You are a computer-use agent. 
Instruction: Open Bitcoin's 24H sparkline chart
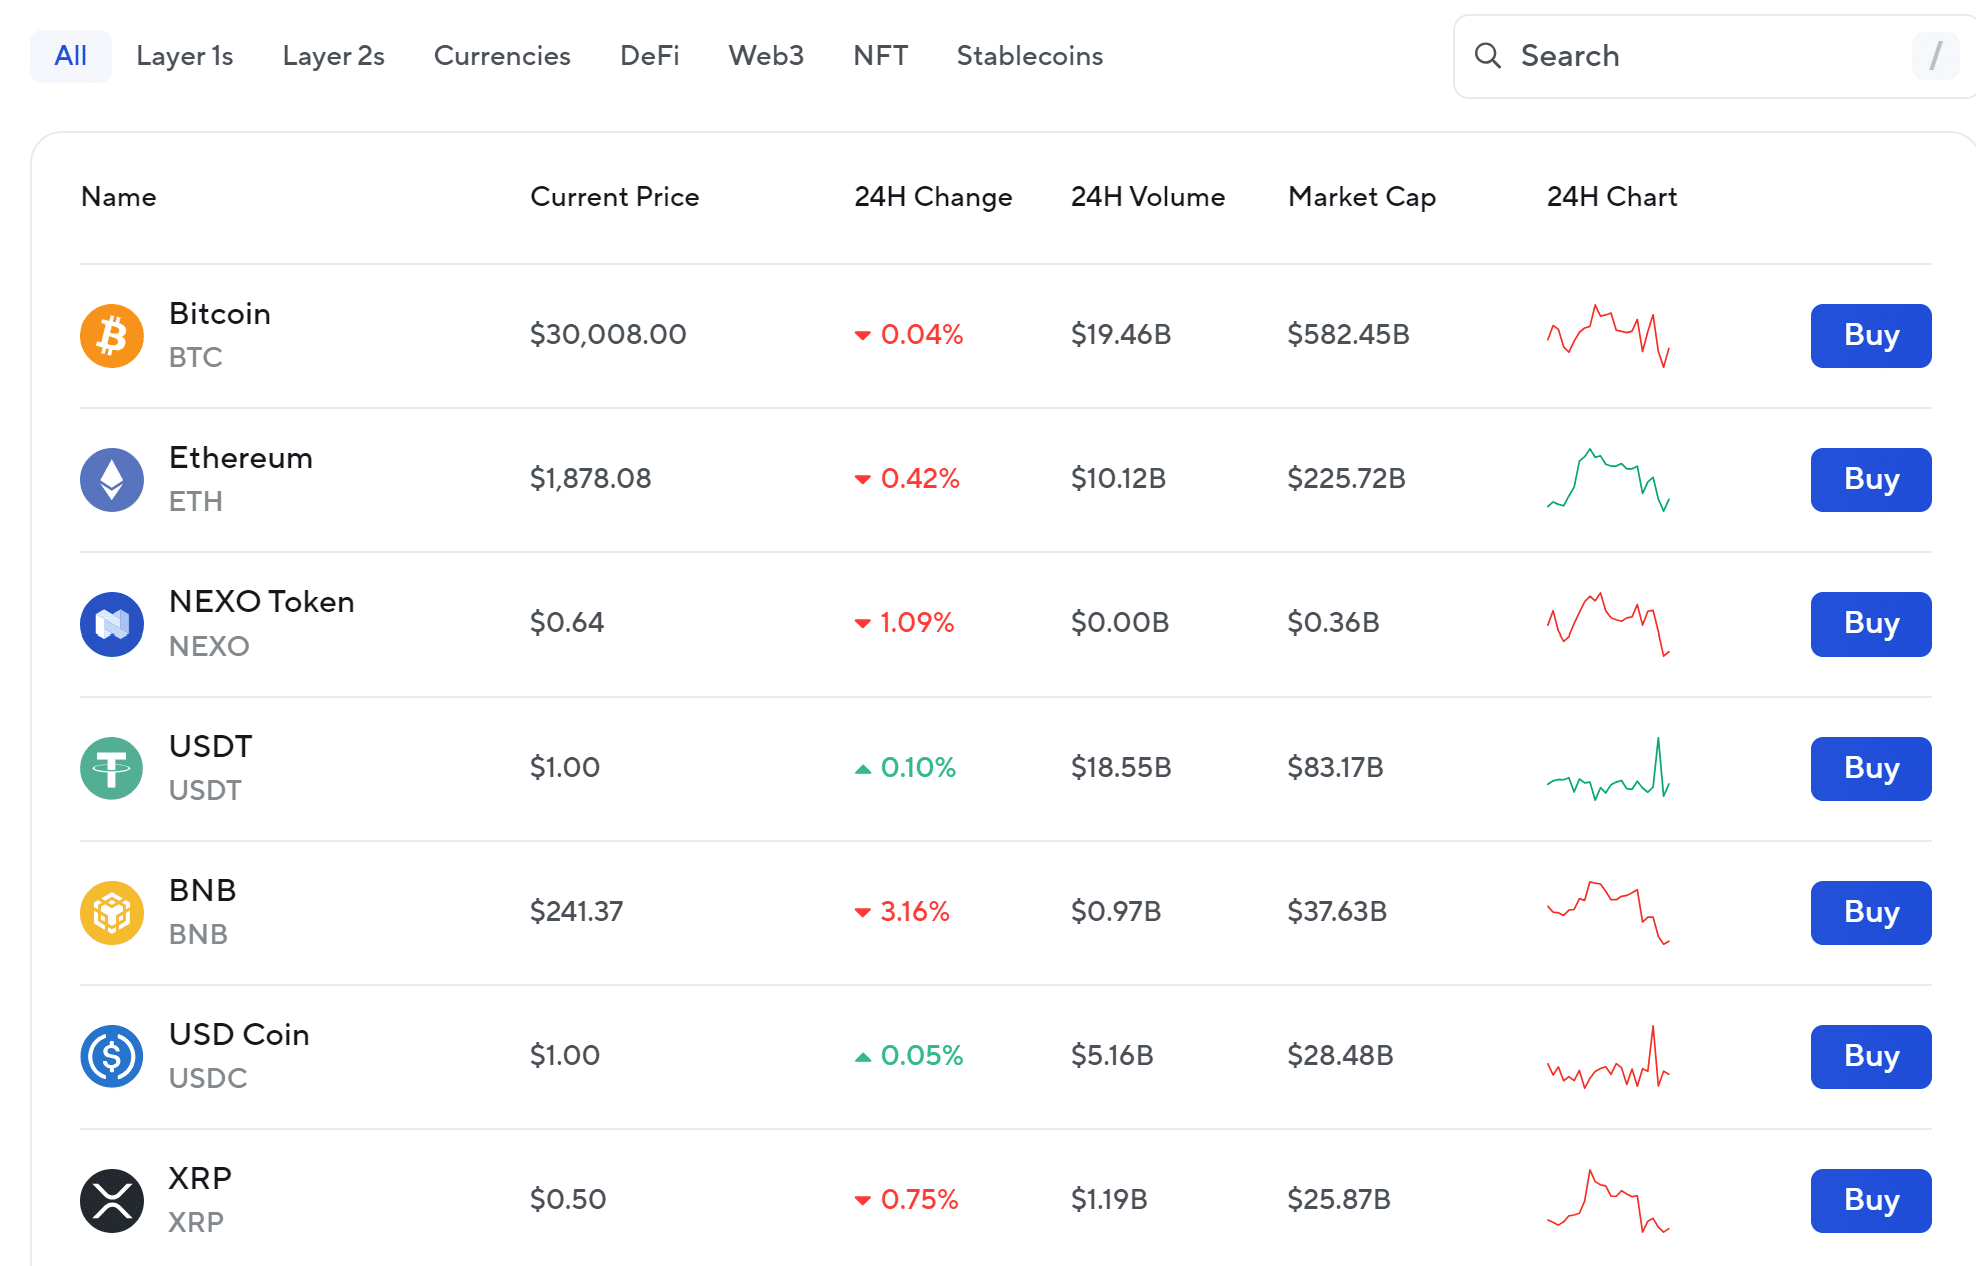1608,336
